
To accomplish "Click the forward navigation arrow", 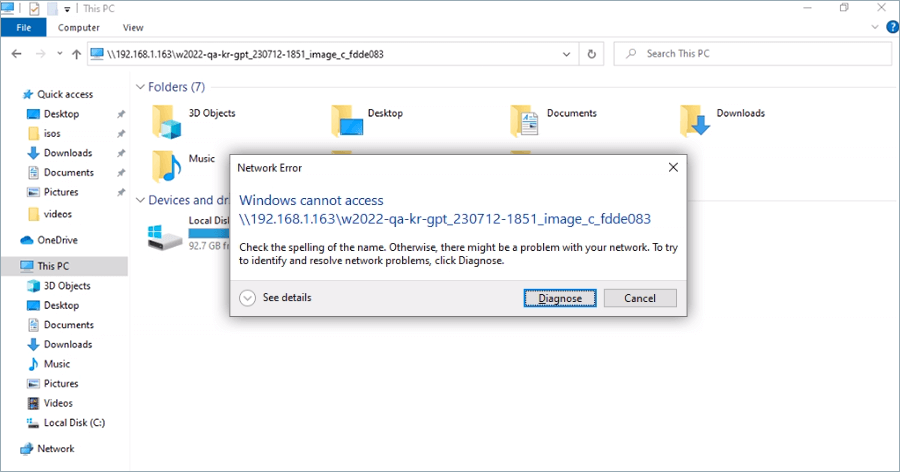I will (x=40, y=54).
